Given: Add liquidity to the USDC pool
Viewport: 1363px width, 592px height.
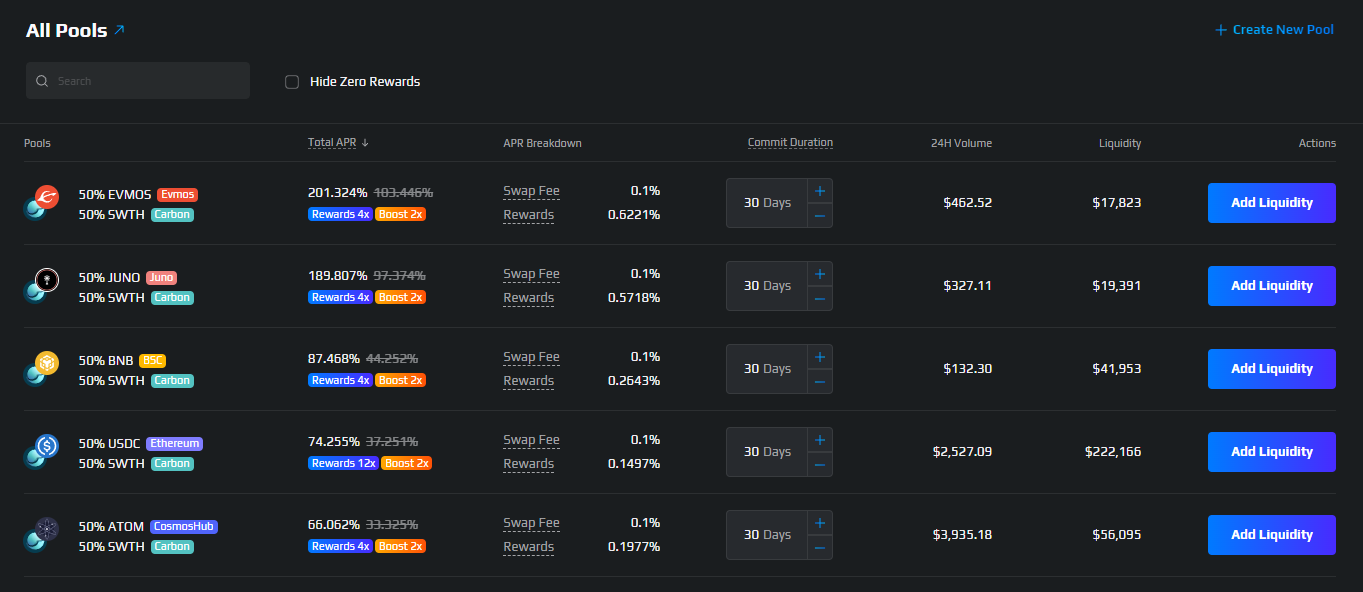Looking at the screenshot, I should 1272,452.
